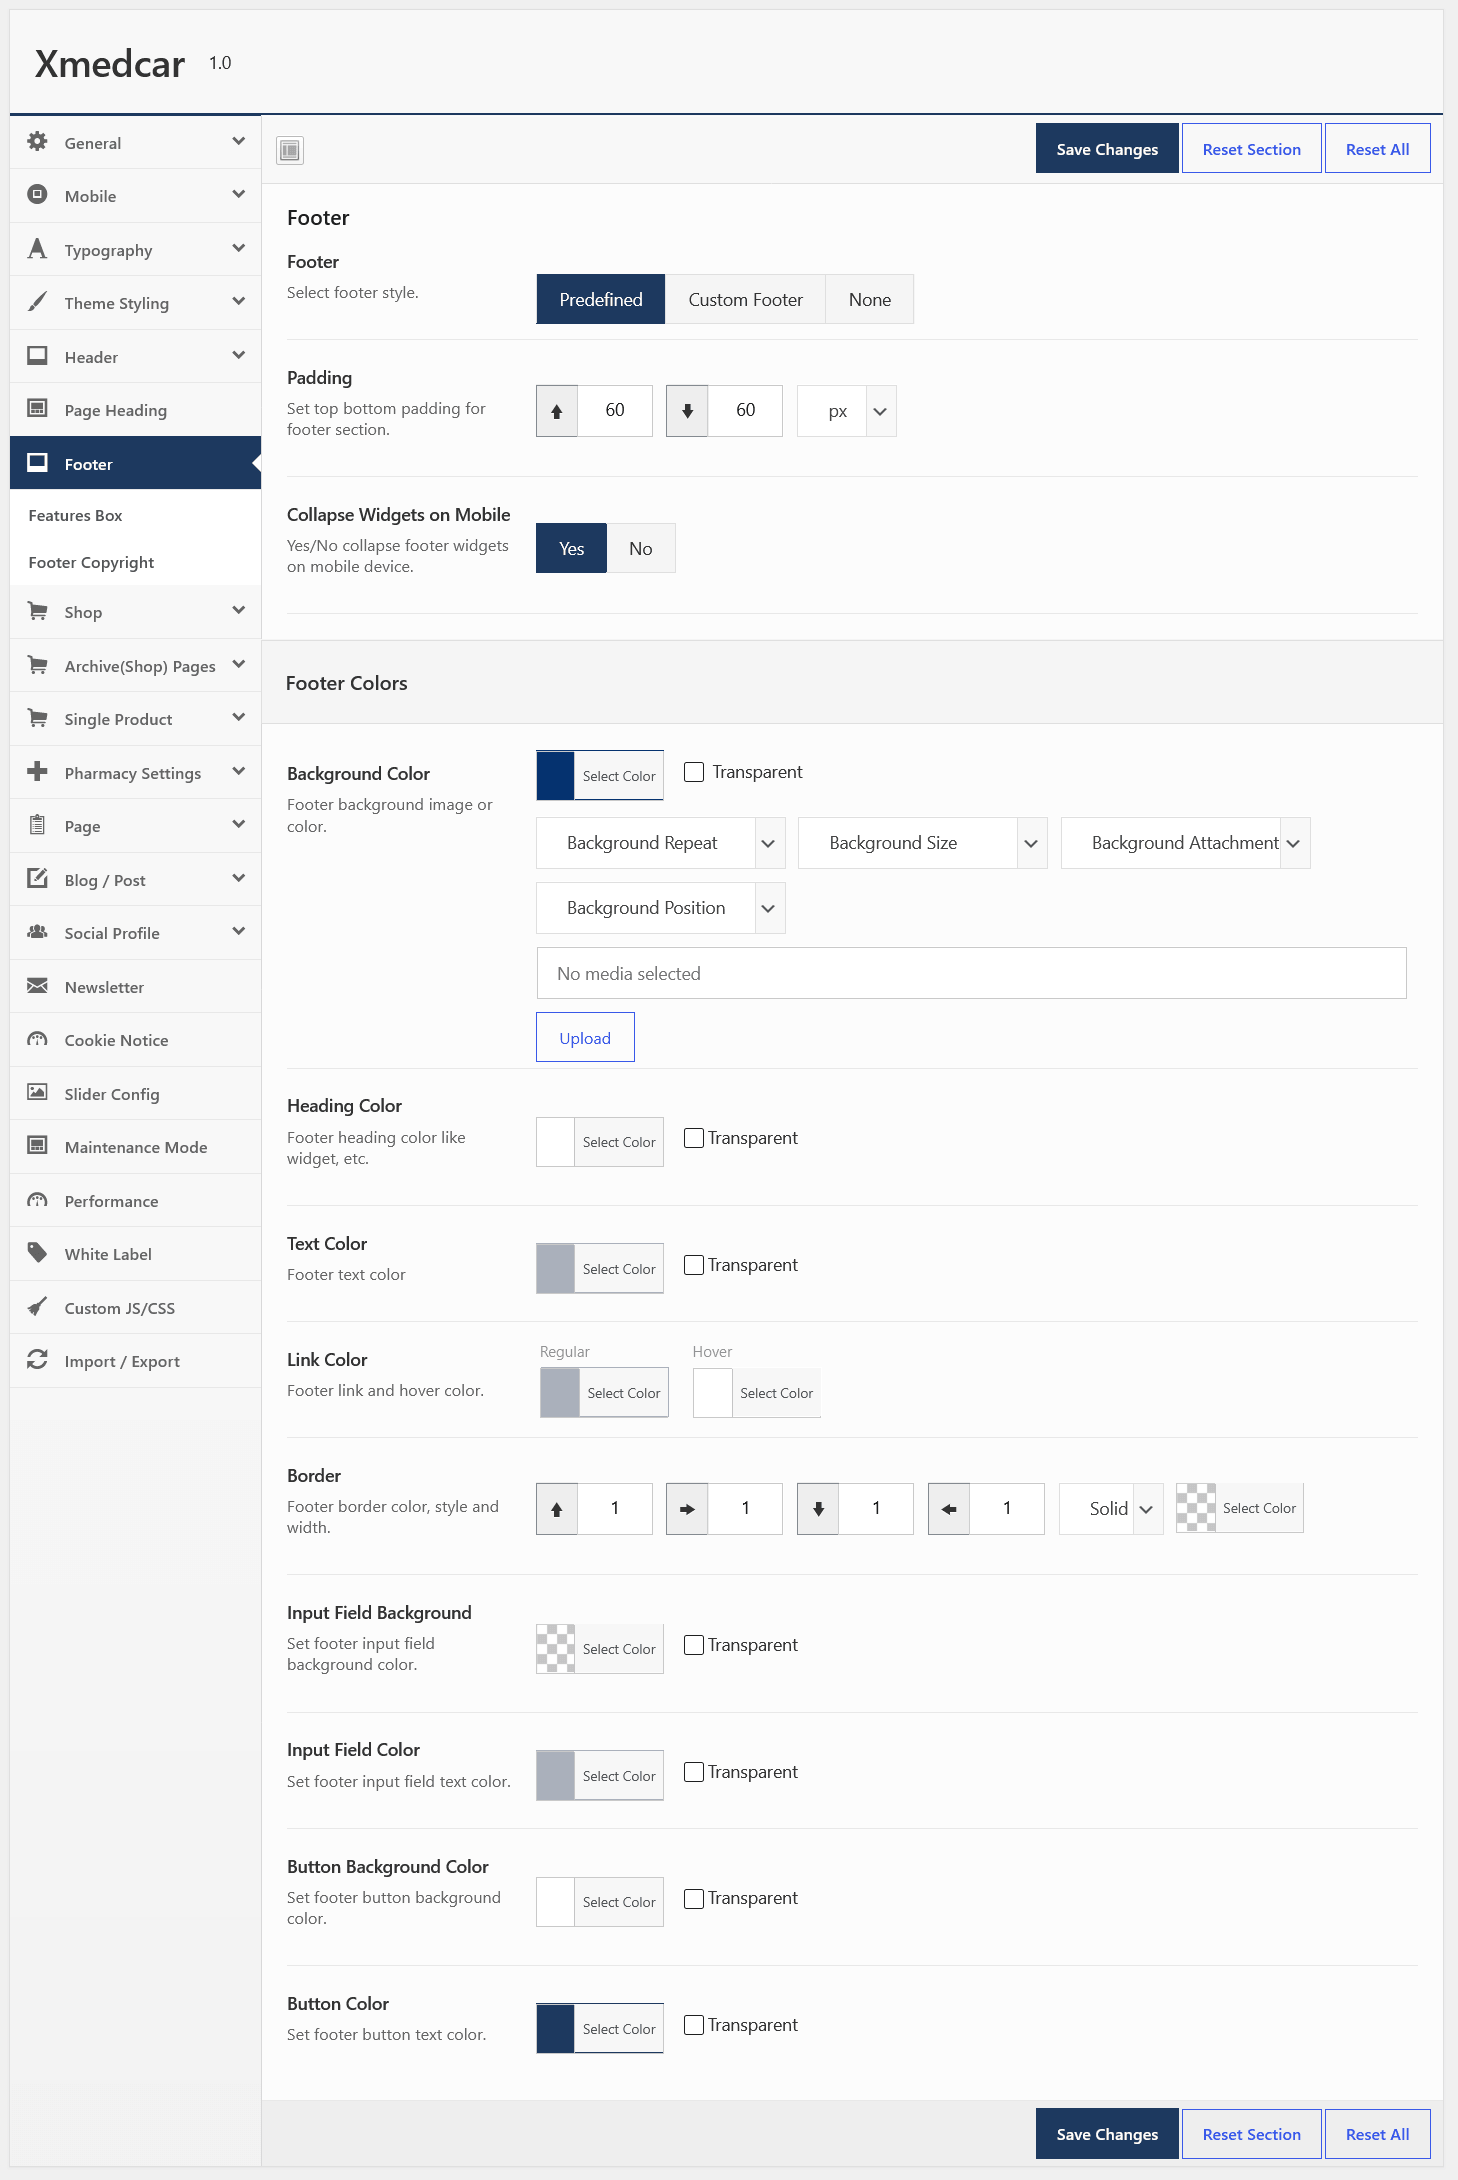Viewport: 1458px width, 2180px height.
Task: Upload a footer background image
Action: coord(585,1037)
